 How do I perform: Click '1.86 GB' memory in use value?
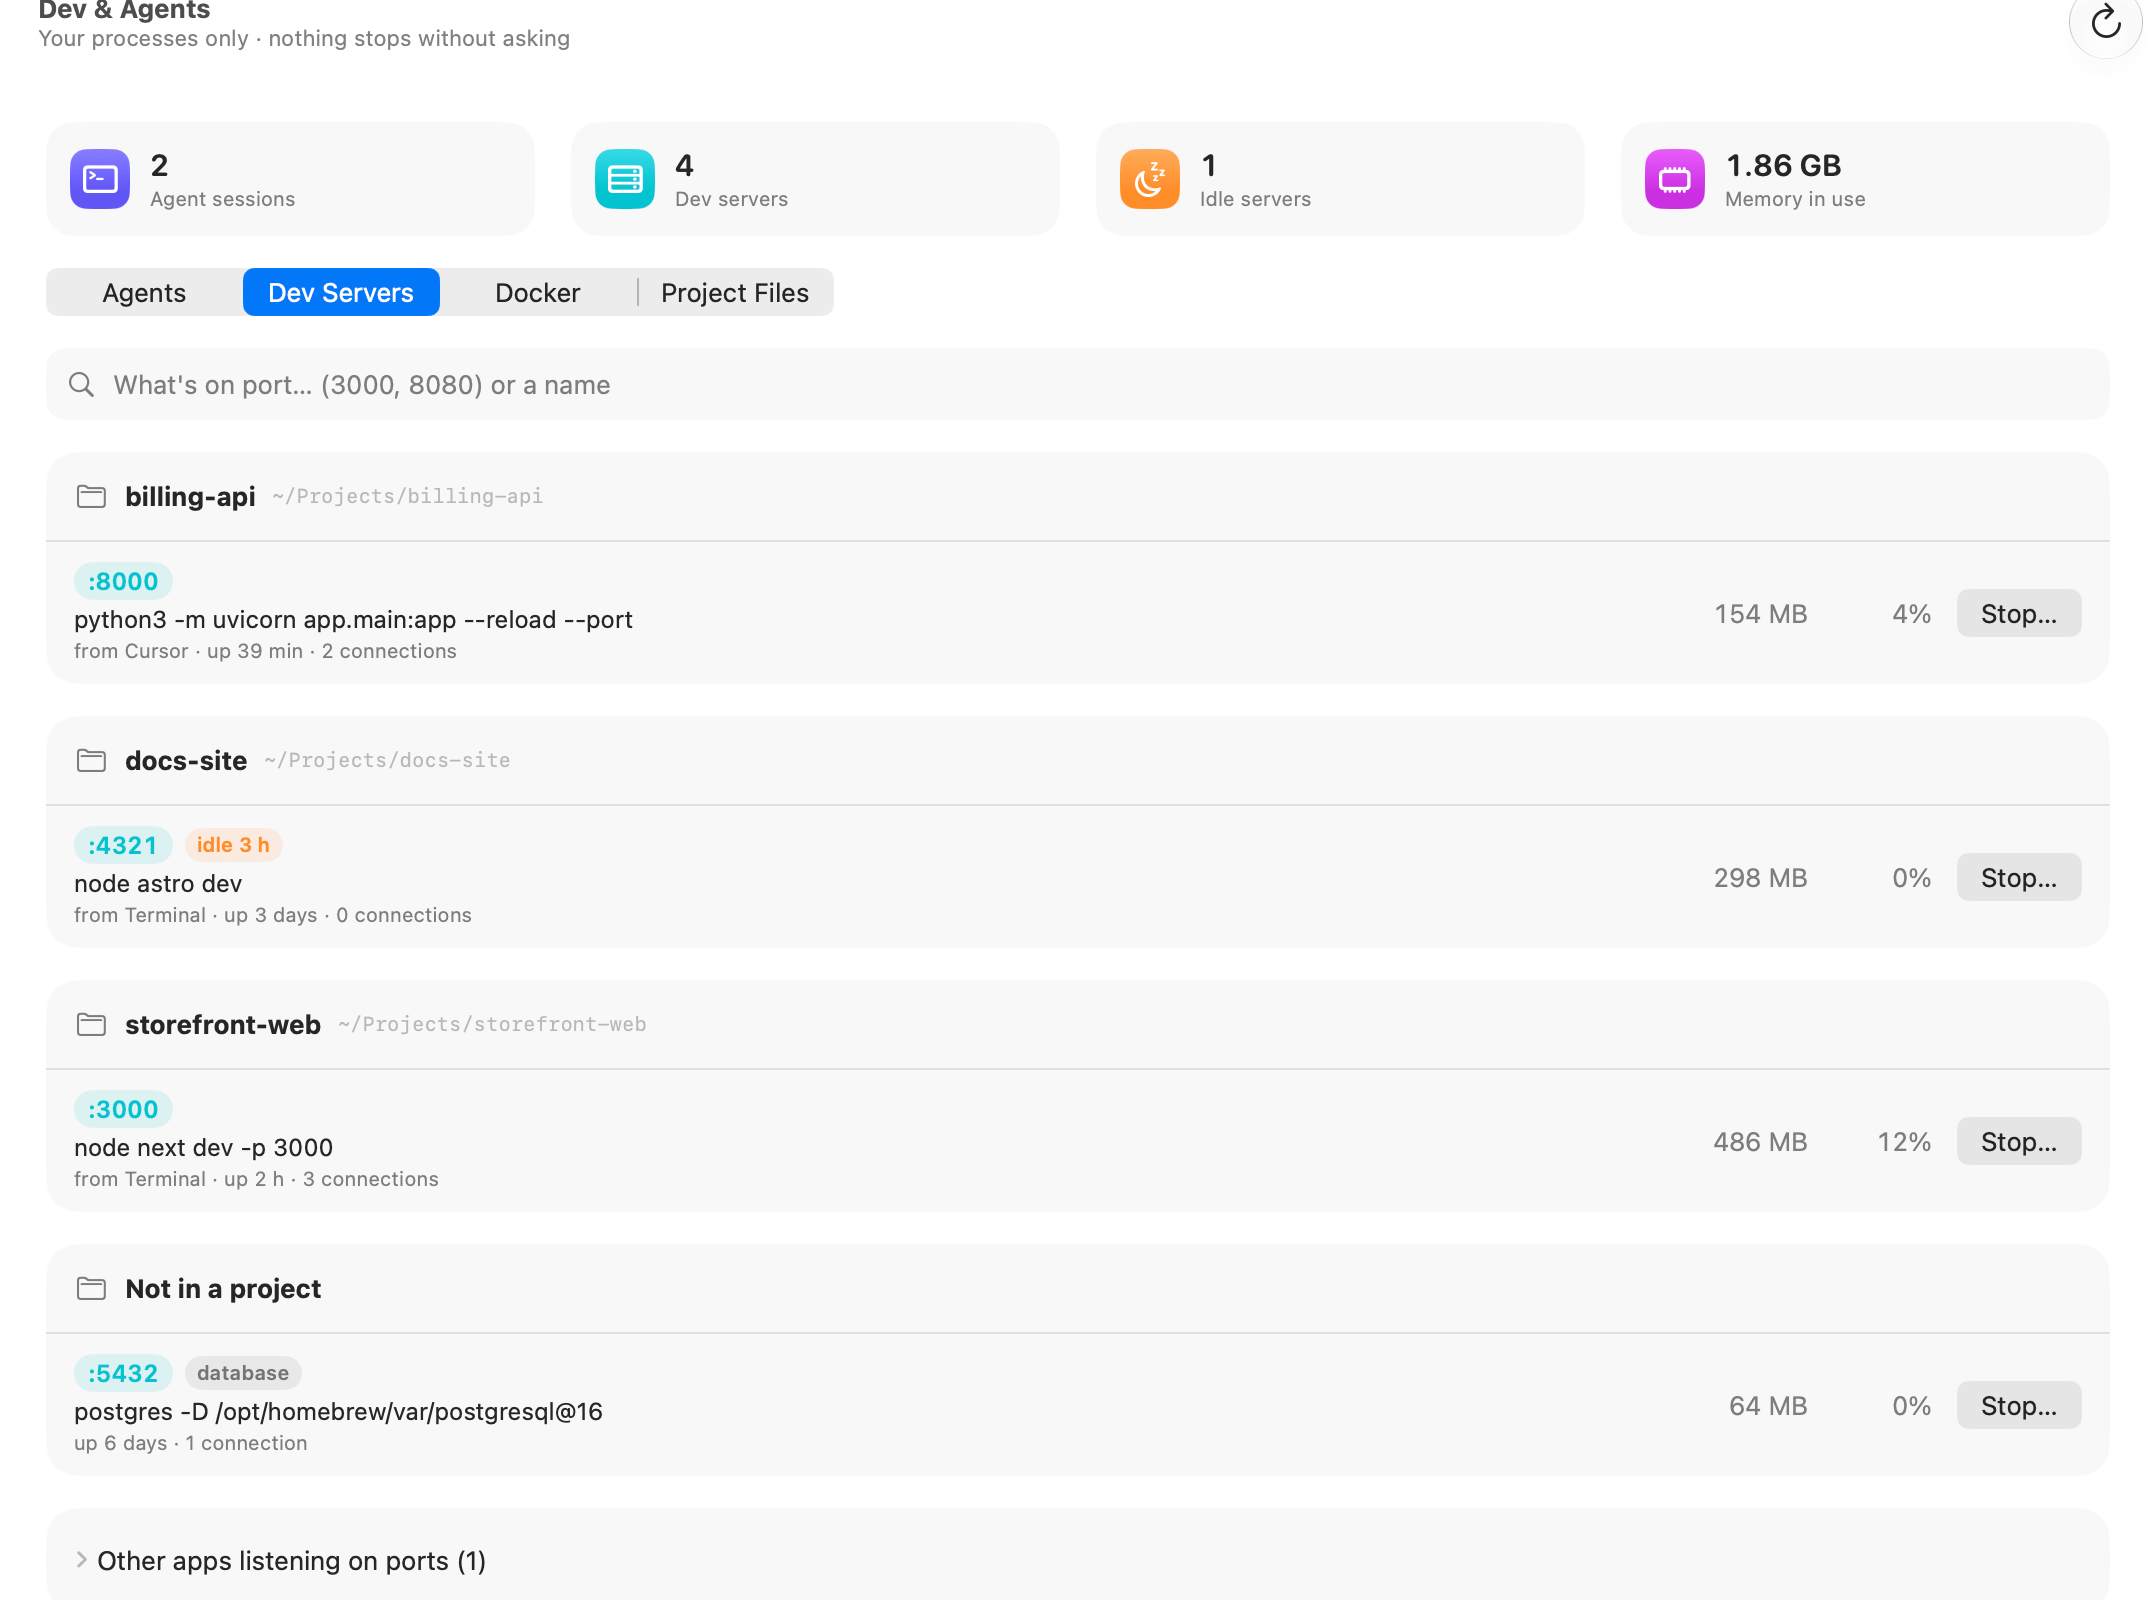click(x=1783, y=165)
